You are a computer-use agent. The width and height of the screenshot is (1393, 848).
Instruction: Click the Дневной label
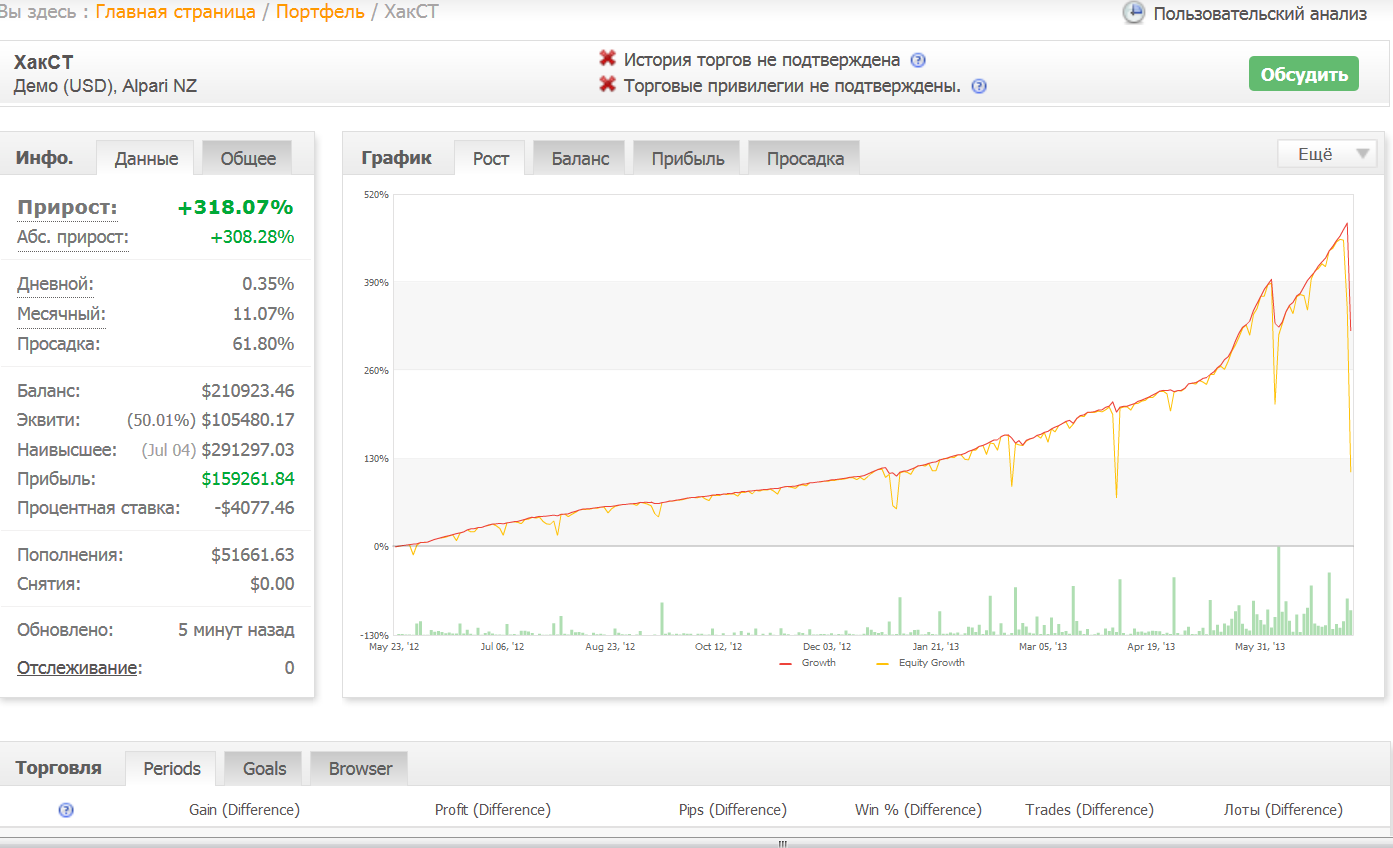point(55,284)
